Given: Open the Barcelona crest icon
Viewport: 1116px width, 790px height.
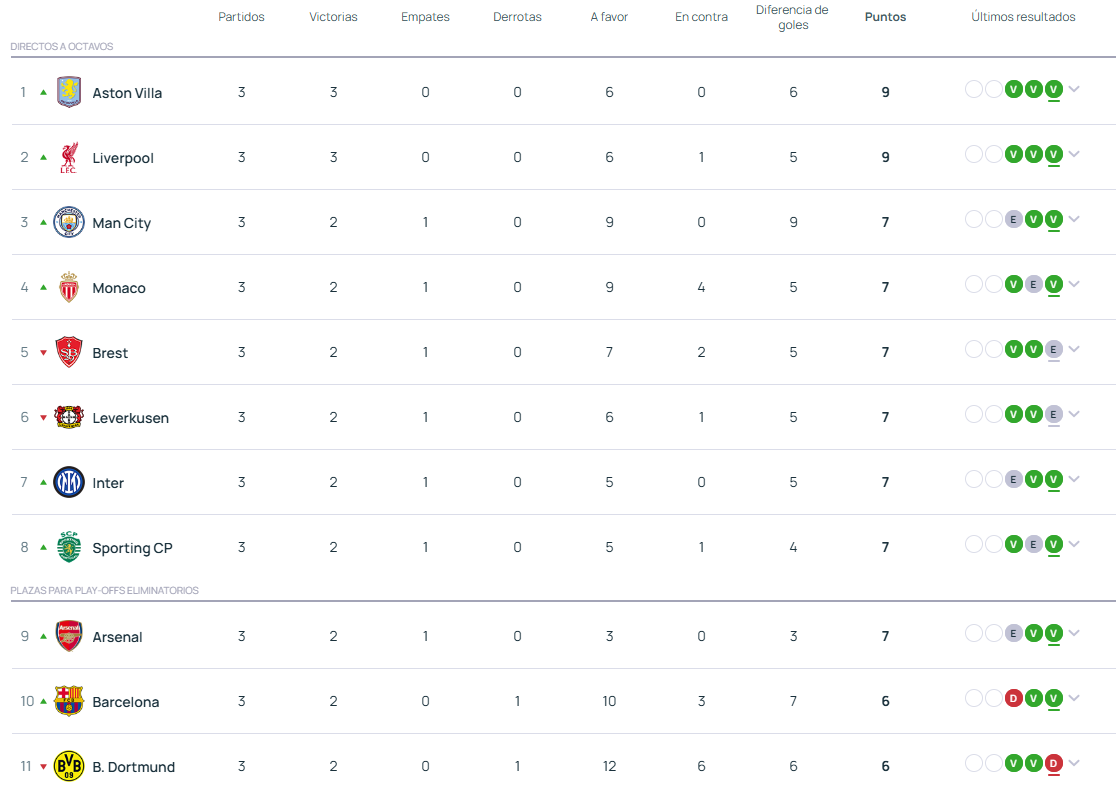Looking at the screenshot, I should tap(69, 701).
